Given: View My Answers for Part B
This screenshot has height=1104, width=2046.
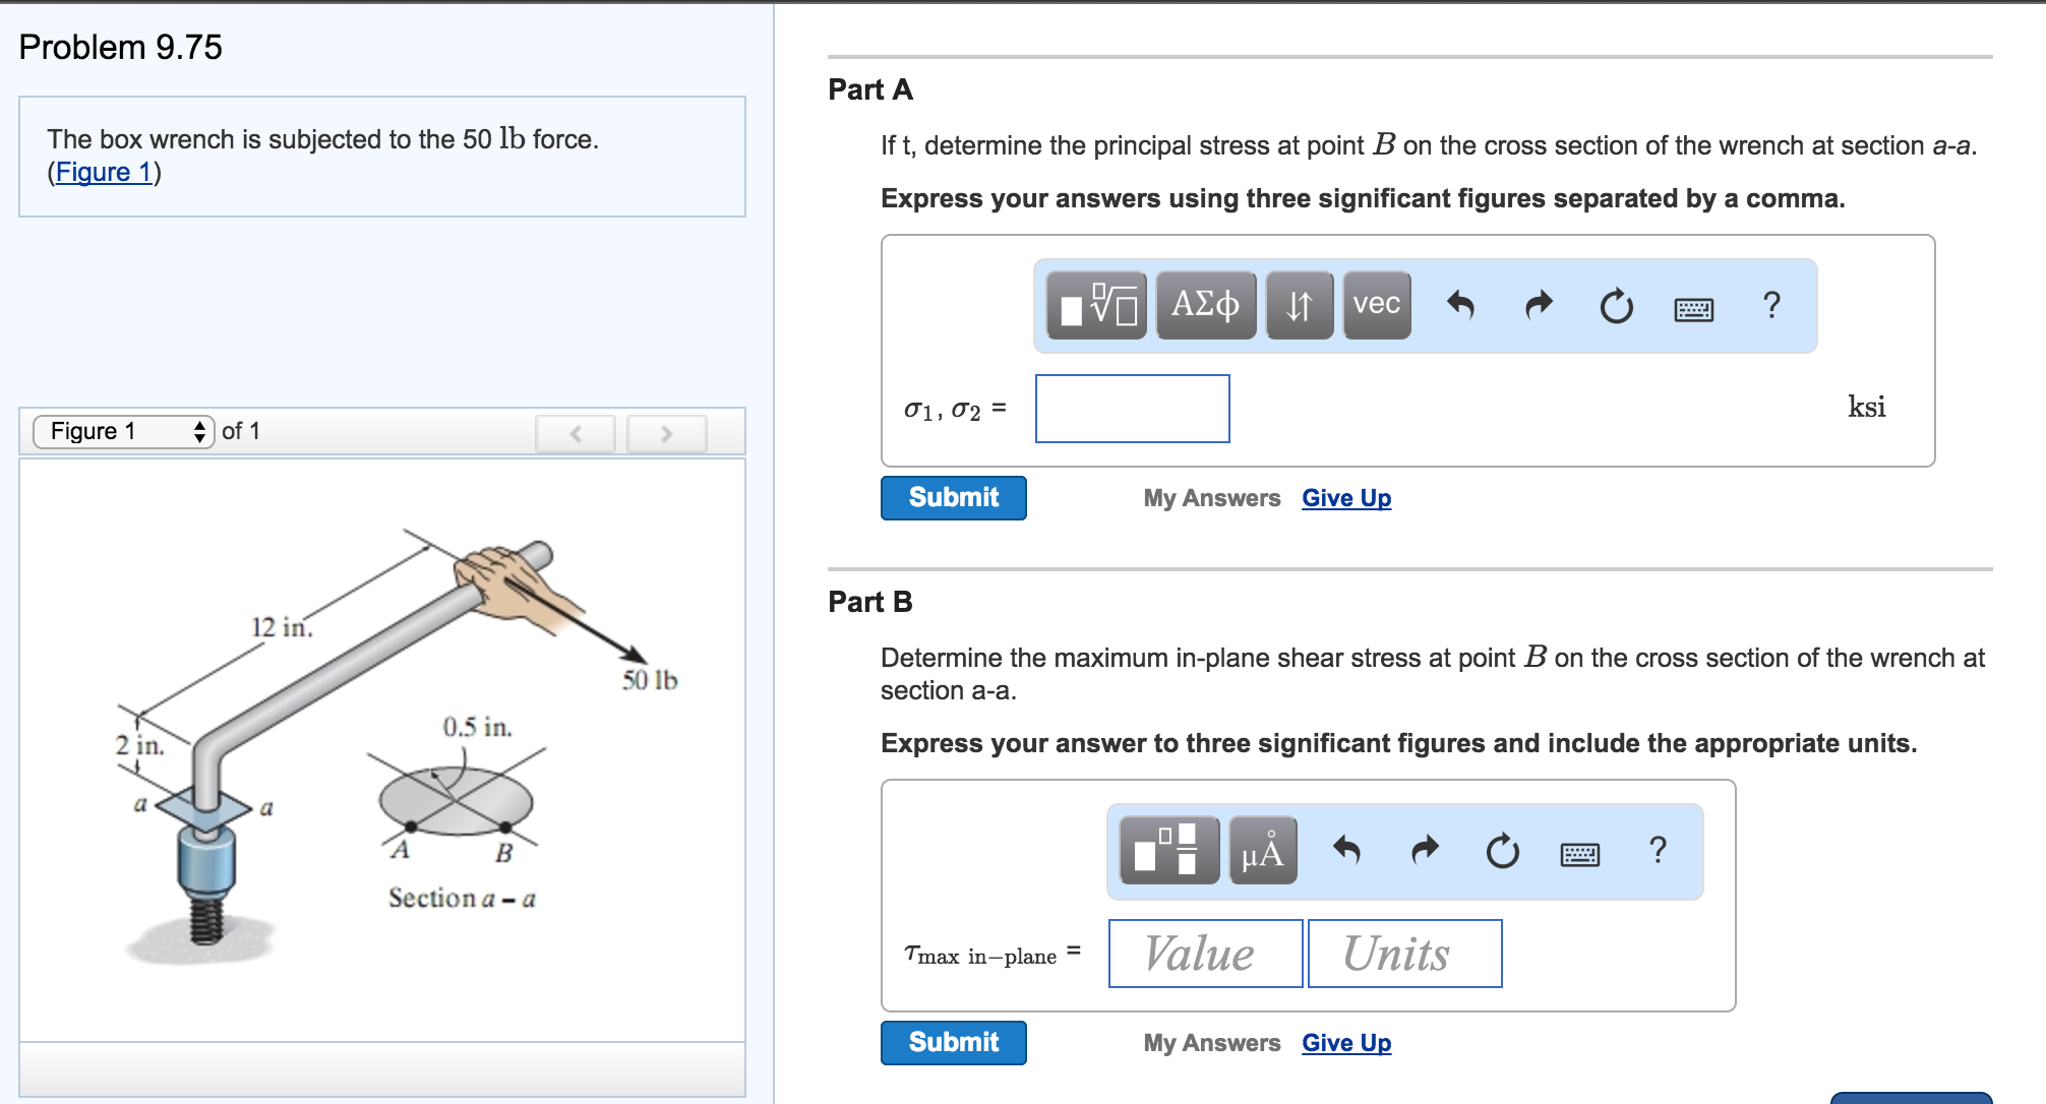Looking at the screenshot, I should [1212, 1042].
